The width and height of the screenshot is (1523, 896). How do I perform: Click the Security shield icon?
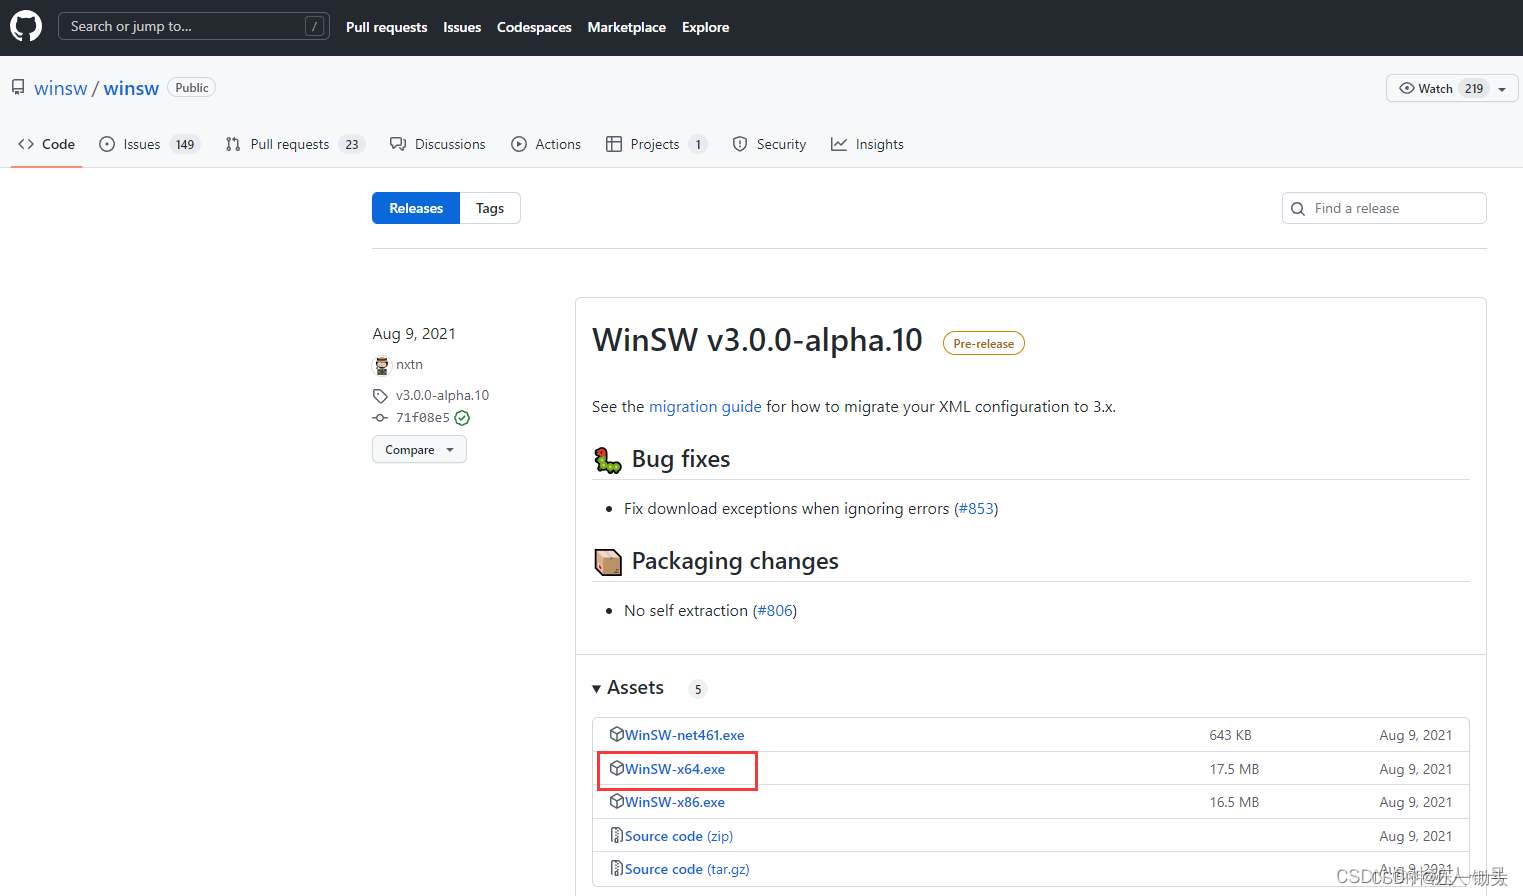click(740, 144)
